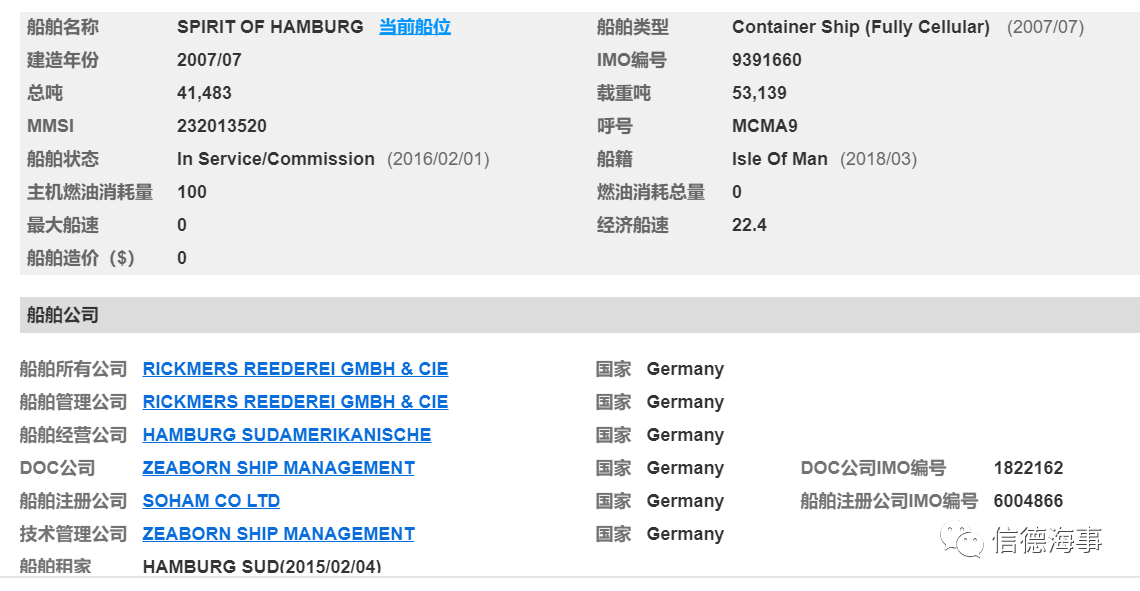This screenshot has height=591, width=1140.
Task: Open SOHAM CO LTD registered owner link
Action: [x=211, y=501]
